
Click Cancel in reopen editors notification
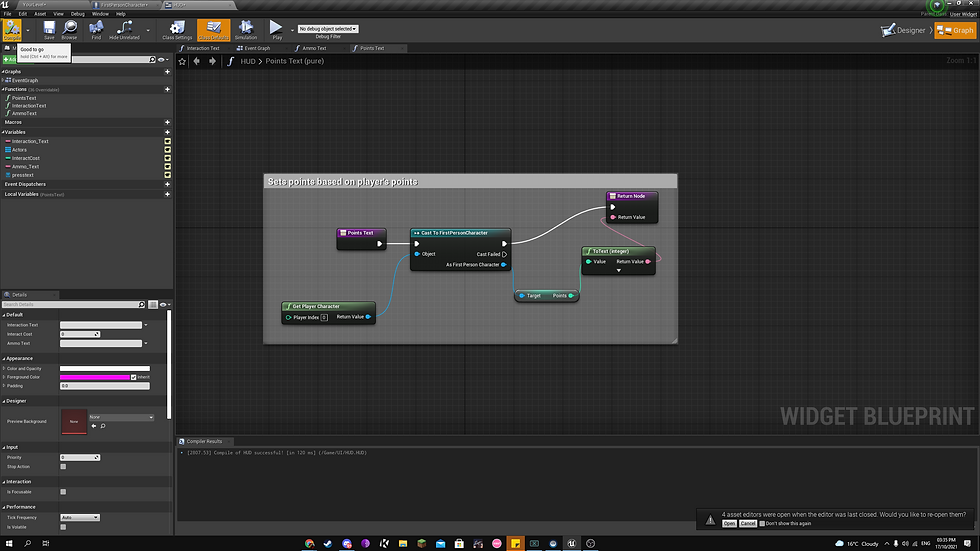point(748,524)
